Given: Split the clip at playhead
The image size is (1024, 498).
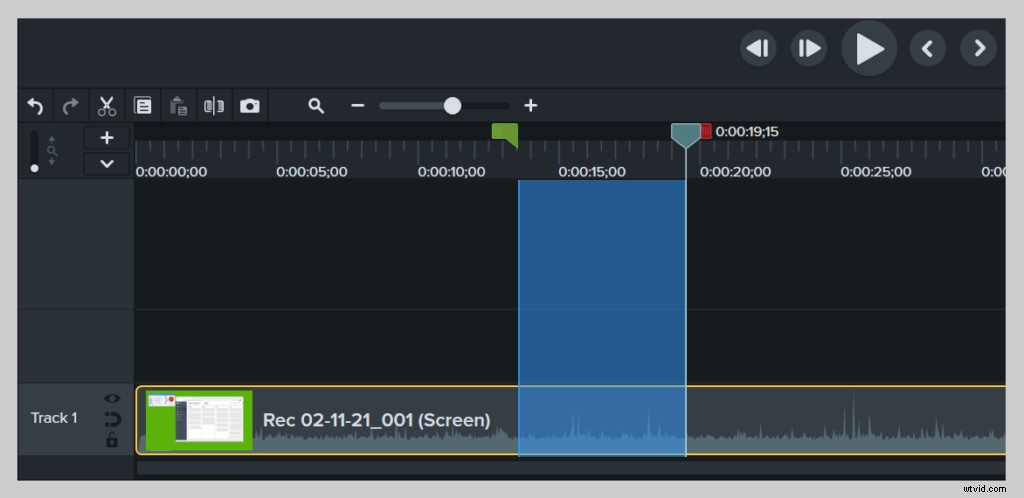Looking at the screenshot, I should 214,105.
